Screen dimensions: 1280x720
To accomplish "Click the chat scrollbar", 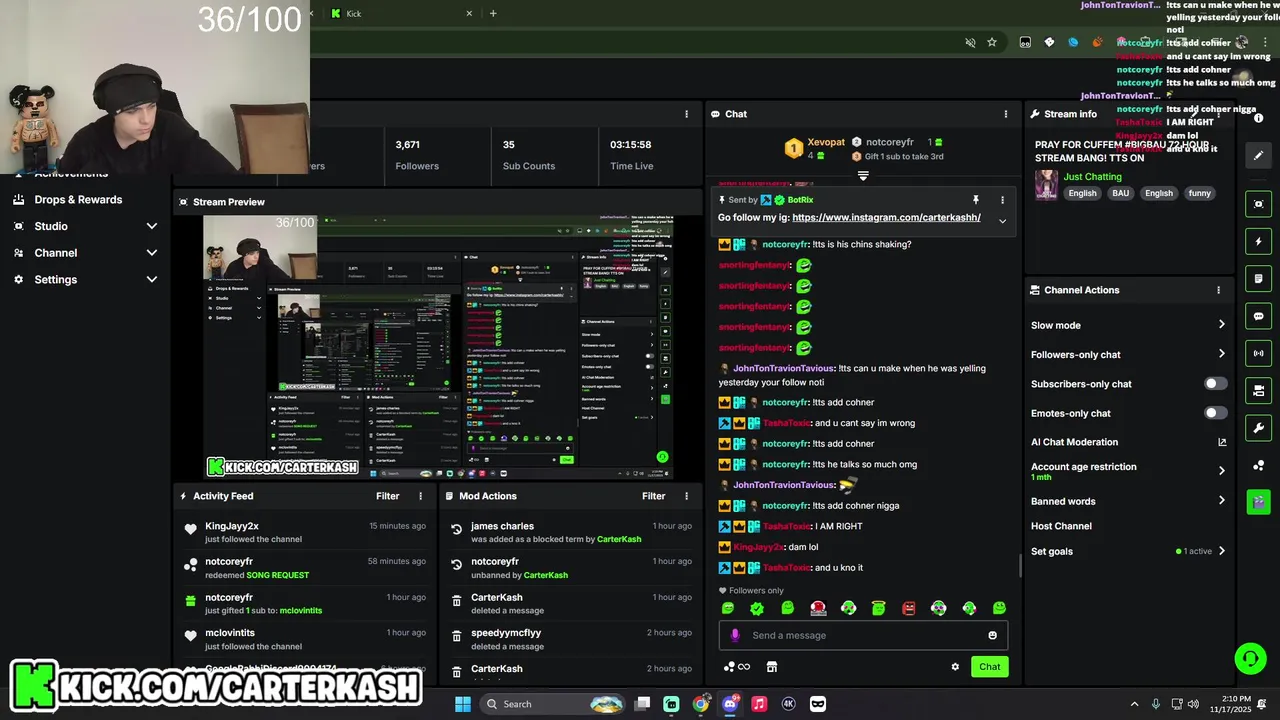I will [1020, 567].
